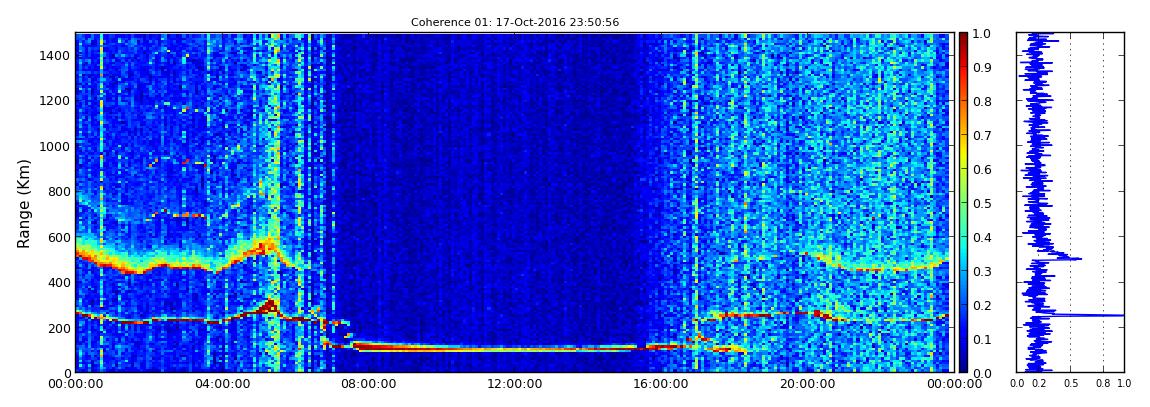1150x407 pixels.
Task: Click the 400 range tick label
Action: coord(59,282)
